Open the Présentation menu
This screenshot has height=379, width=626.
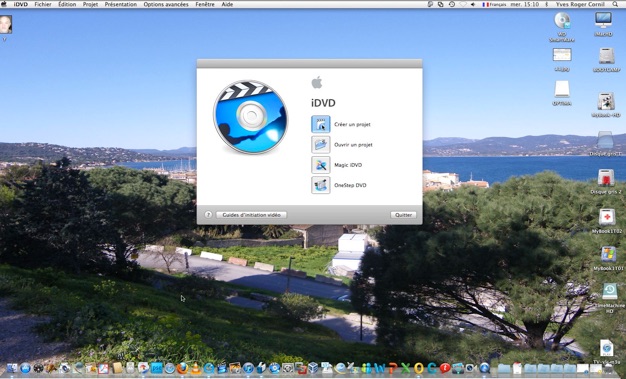pos(121,4)
